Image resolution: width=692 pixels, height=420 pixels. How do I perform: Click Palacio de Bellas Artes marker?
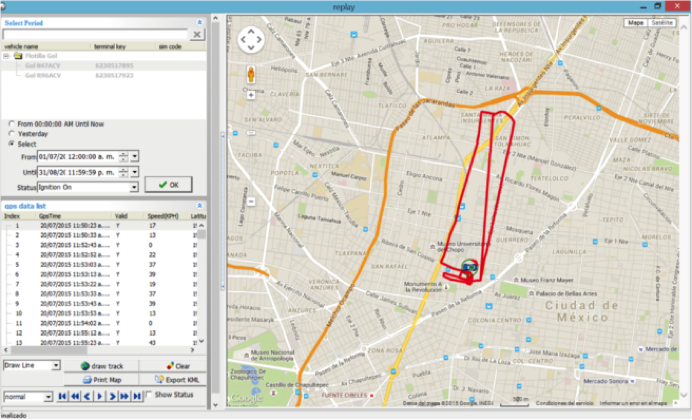tap(531, 293)
